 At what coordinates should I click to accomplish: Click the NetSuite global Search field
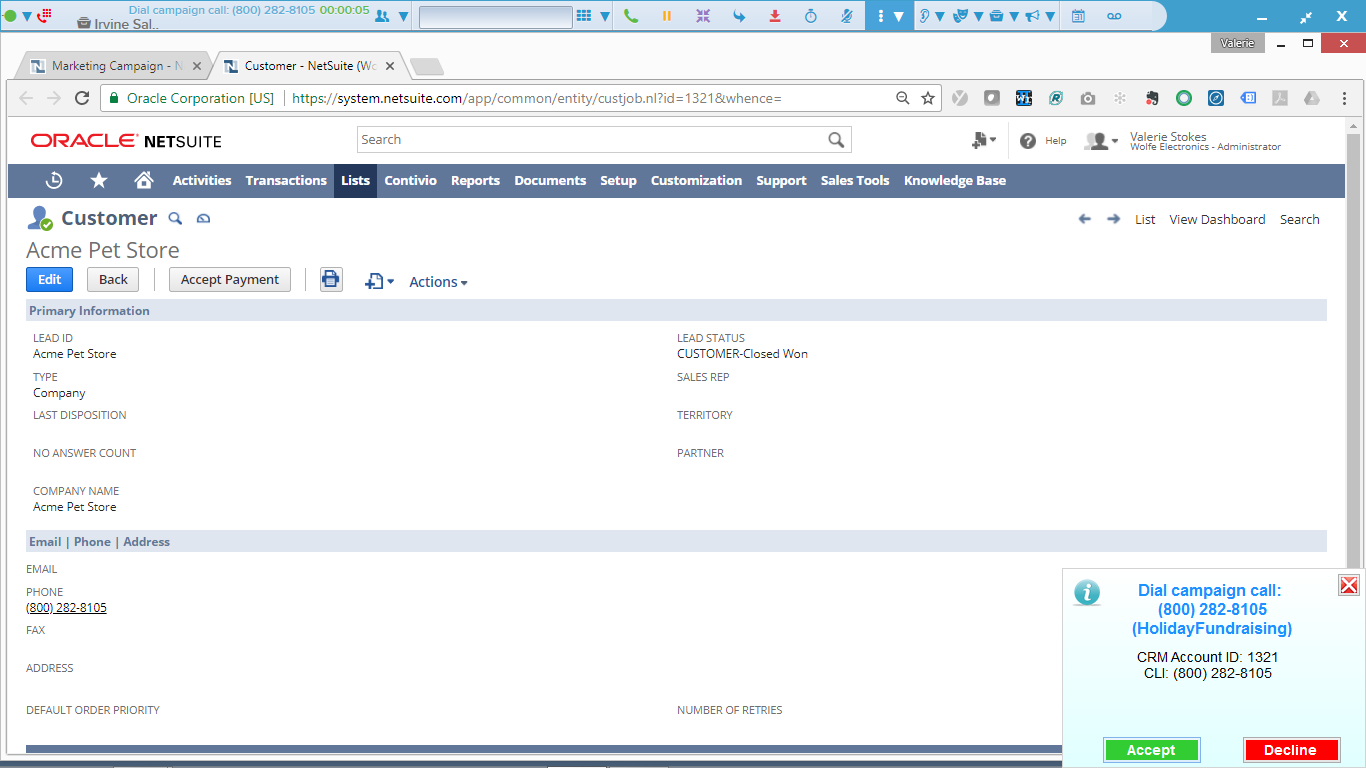[x=590, y=140]
